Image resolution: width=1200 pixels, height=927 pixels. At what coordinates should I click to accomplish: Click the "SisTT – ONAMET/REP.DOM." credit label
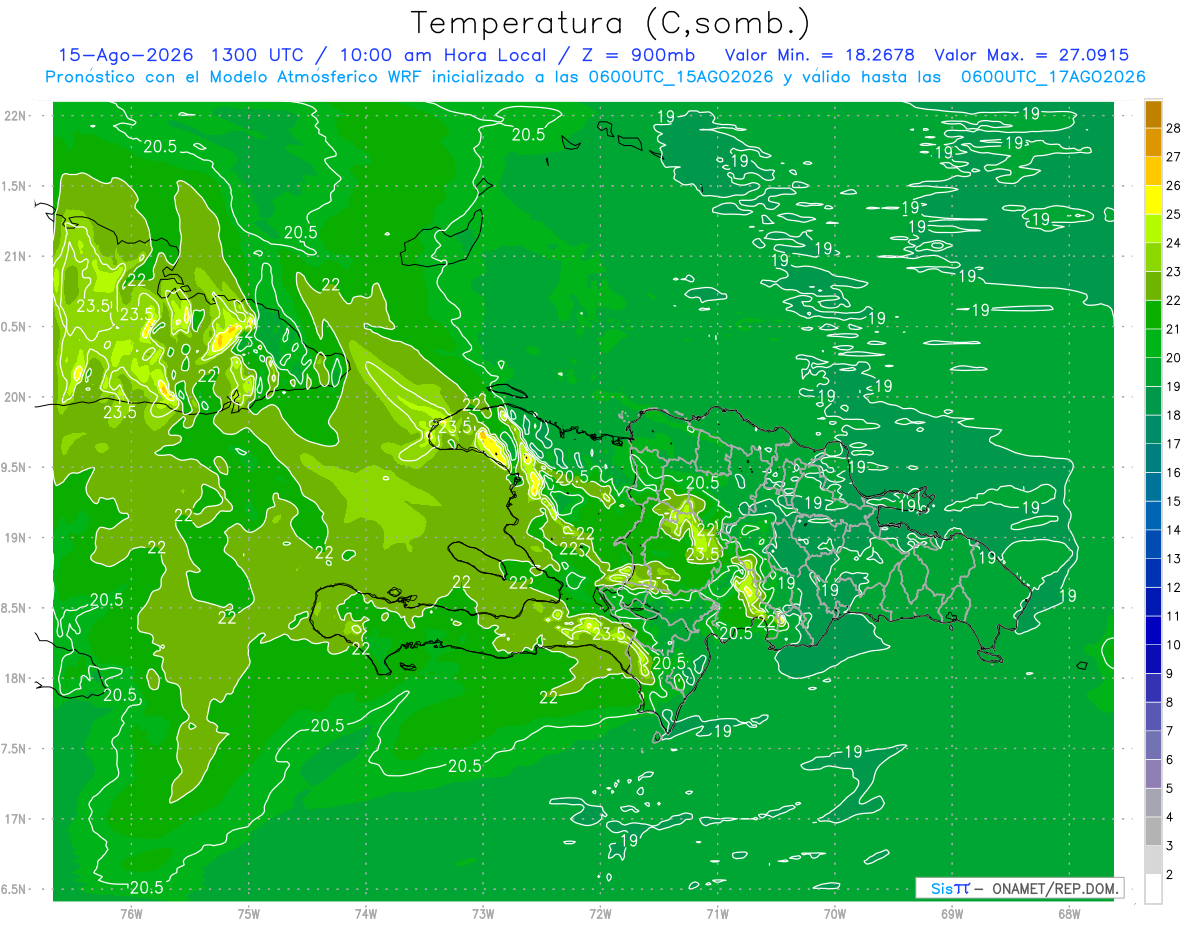pos(1019,888)
